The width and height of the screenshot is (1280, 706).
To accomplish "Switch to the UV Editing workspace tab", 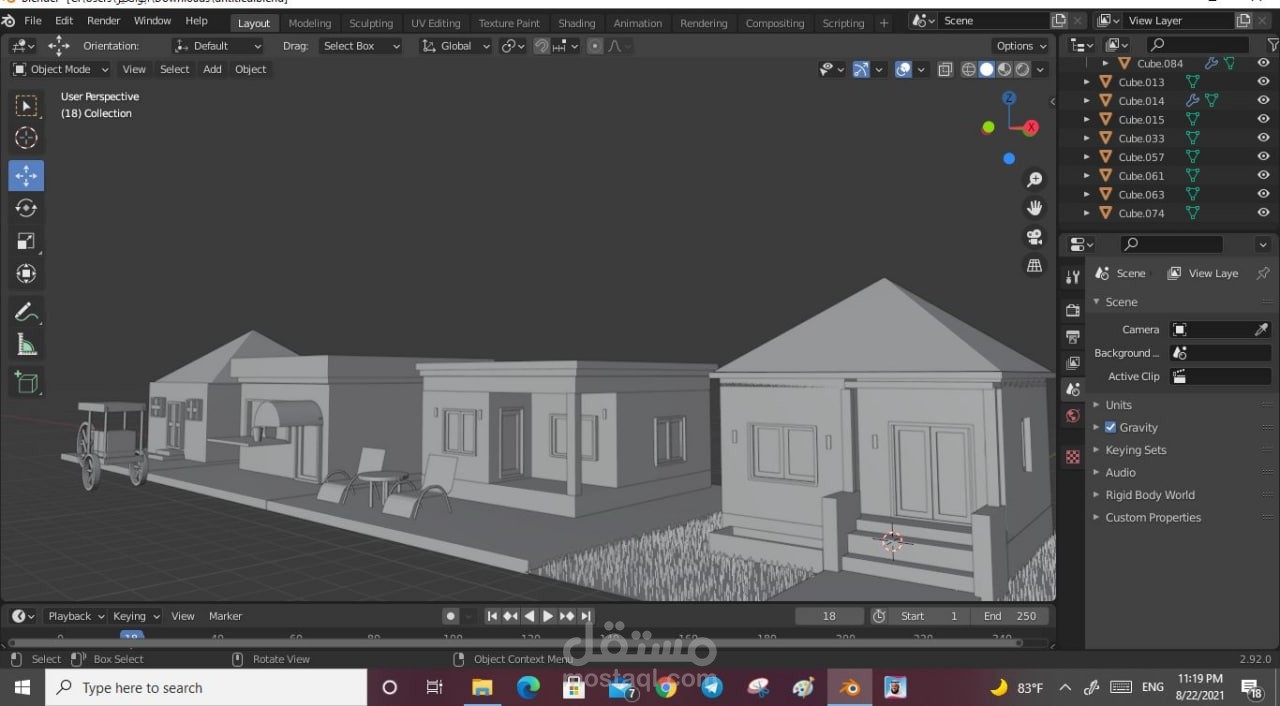I will point(436,23).
